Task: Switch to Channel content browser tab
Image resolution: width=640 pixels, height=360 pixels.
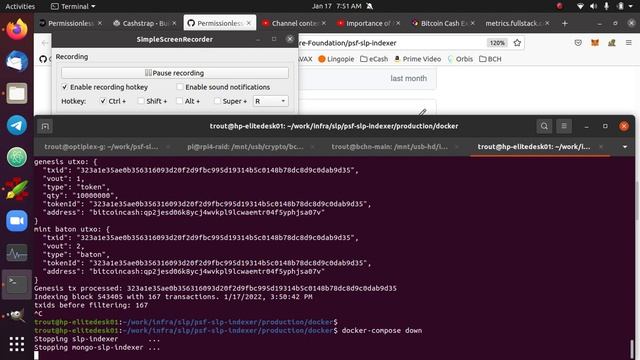Action: (293, 24)
